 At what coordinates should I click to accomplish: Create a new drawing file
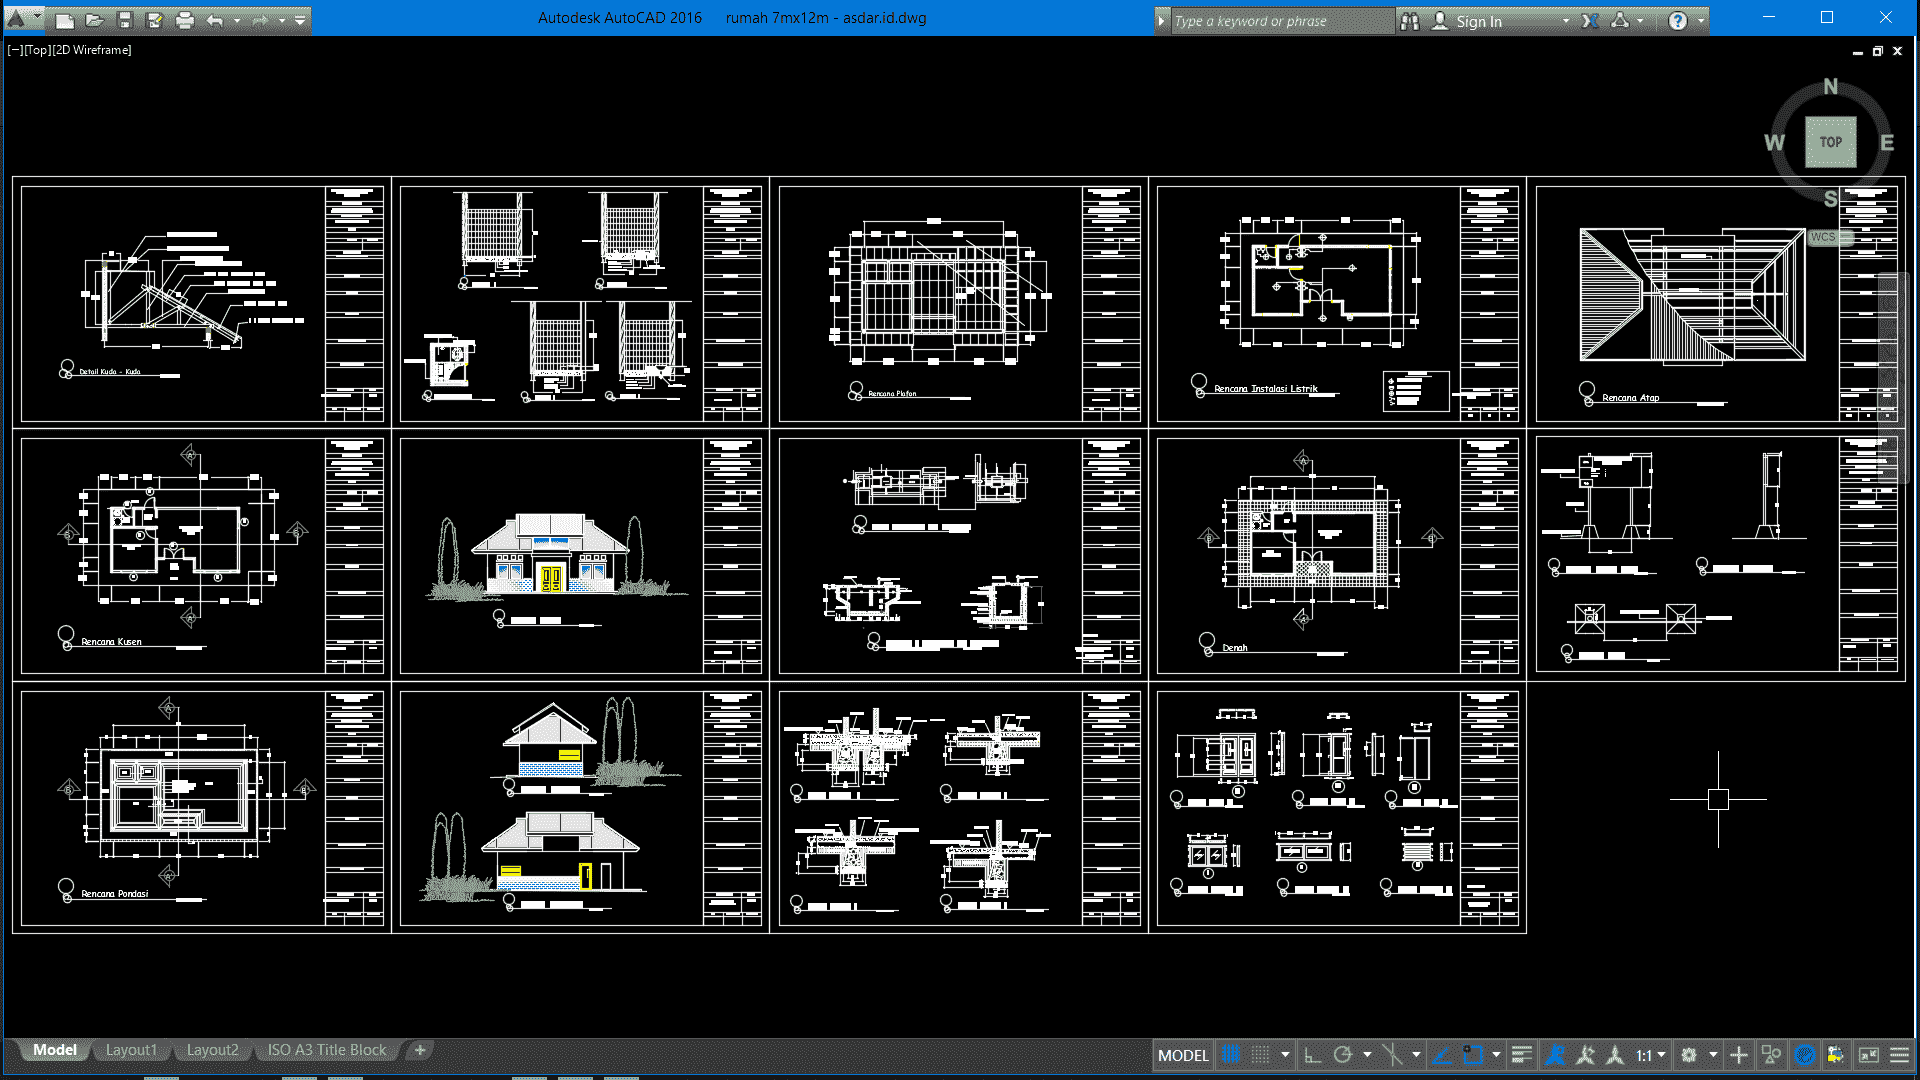coord(64,20)
